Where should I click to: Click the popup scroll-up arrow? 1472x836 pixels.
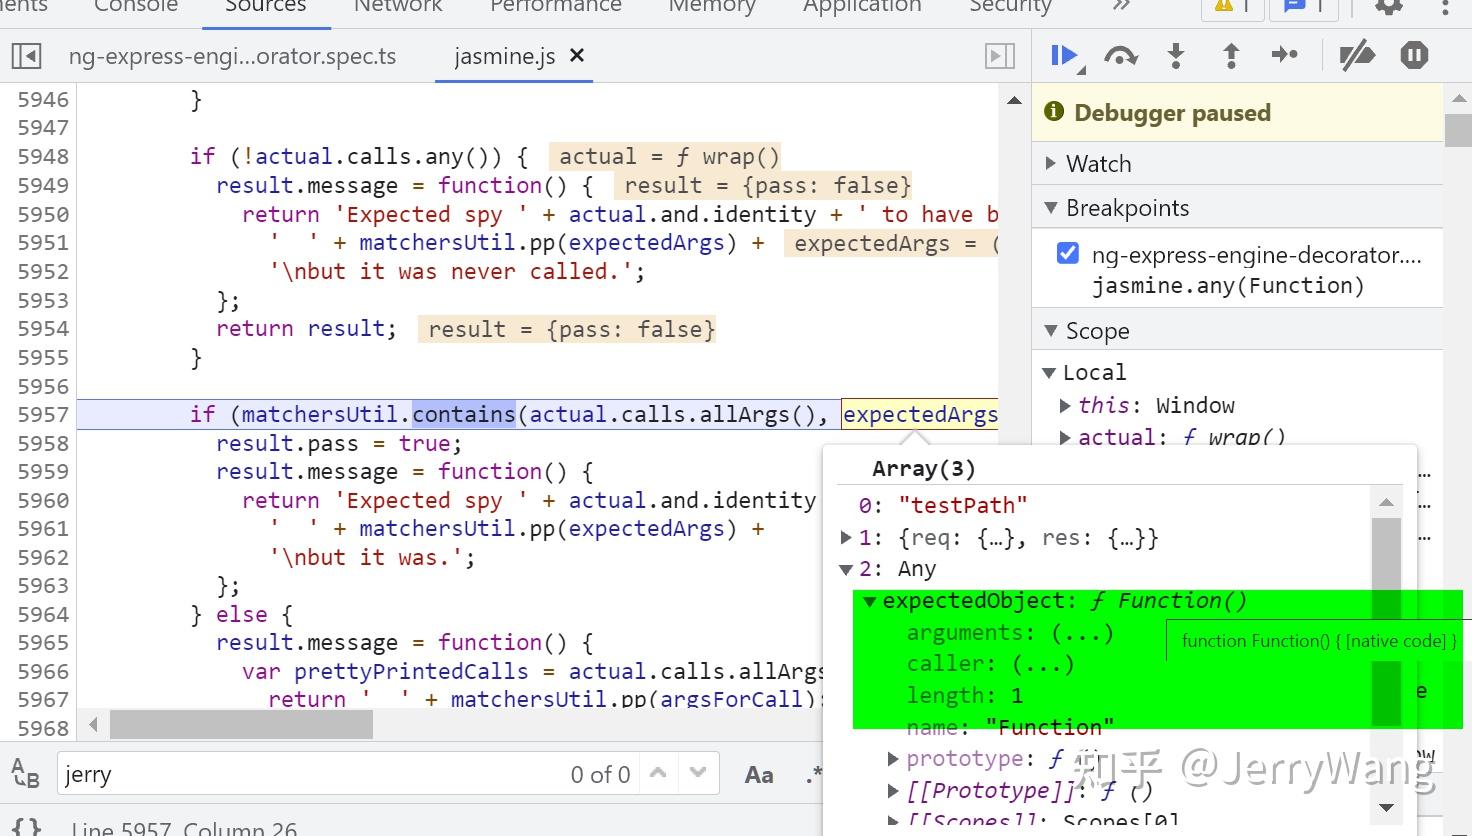pyautogui.click(x=1386, y=502)
